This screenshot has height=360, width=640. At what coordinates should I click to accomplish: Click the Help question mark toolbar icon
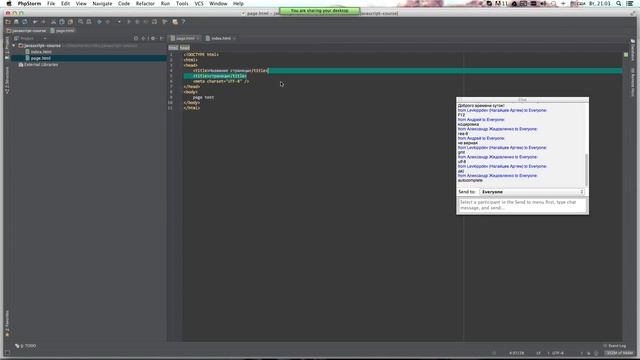(183, 22)
